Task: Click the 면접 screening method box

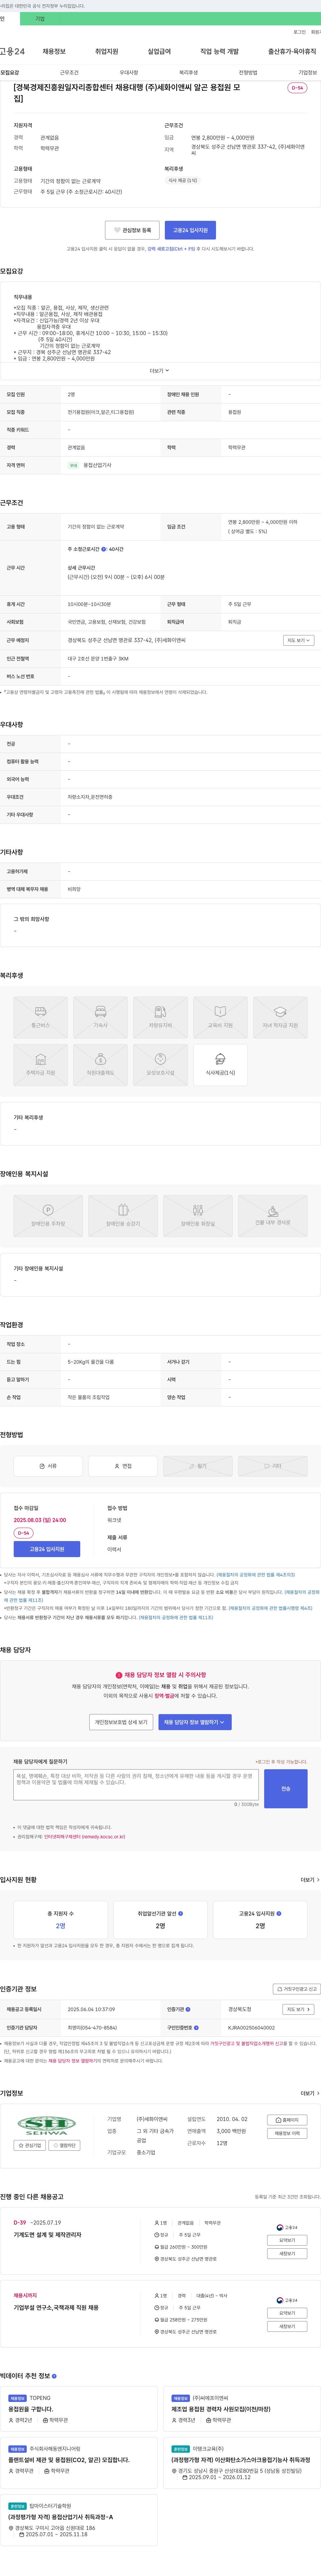Action: tap(123, 1466)
